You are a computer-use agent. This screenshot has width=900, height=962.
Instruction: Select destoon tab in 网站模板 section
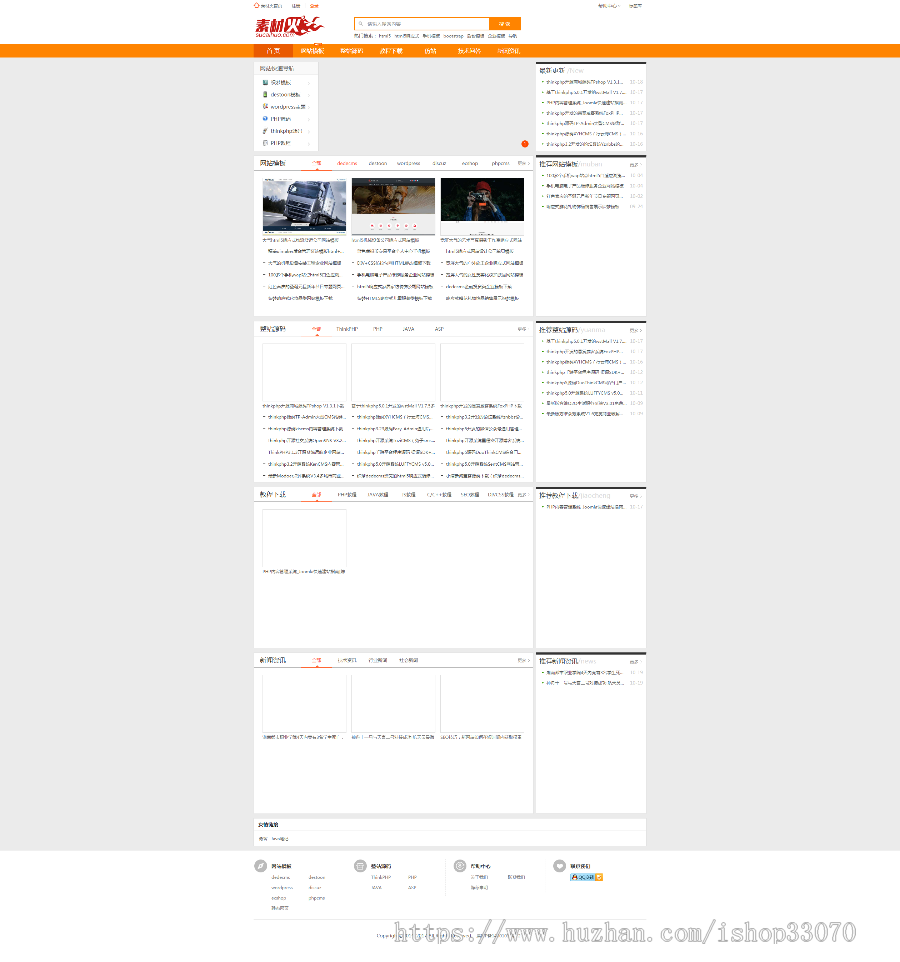point(378,163)
